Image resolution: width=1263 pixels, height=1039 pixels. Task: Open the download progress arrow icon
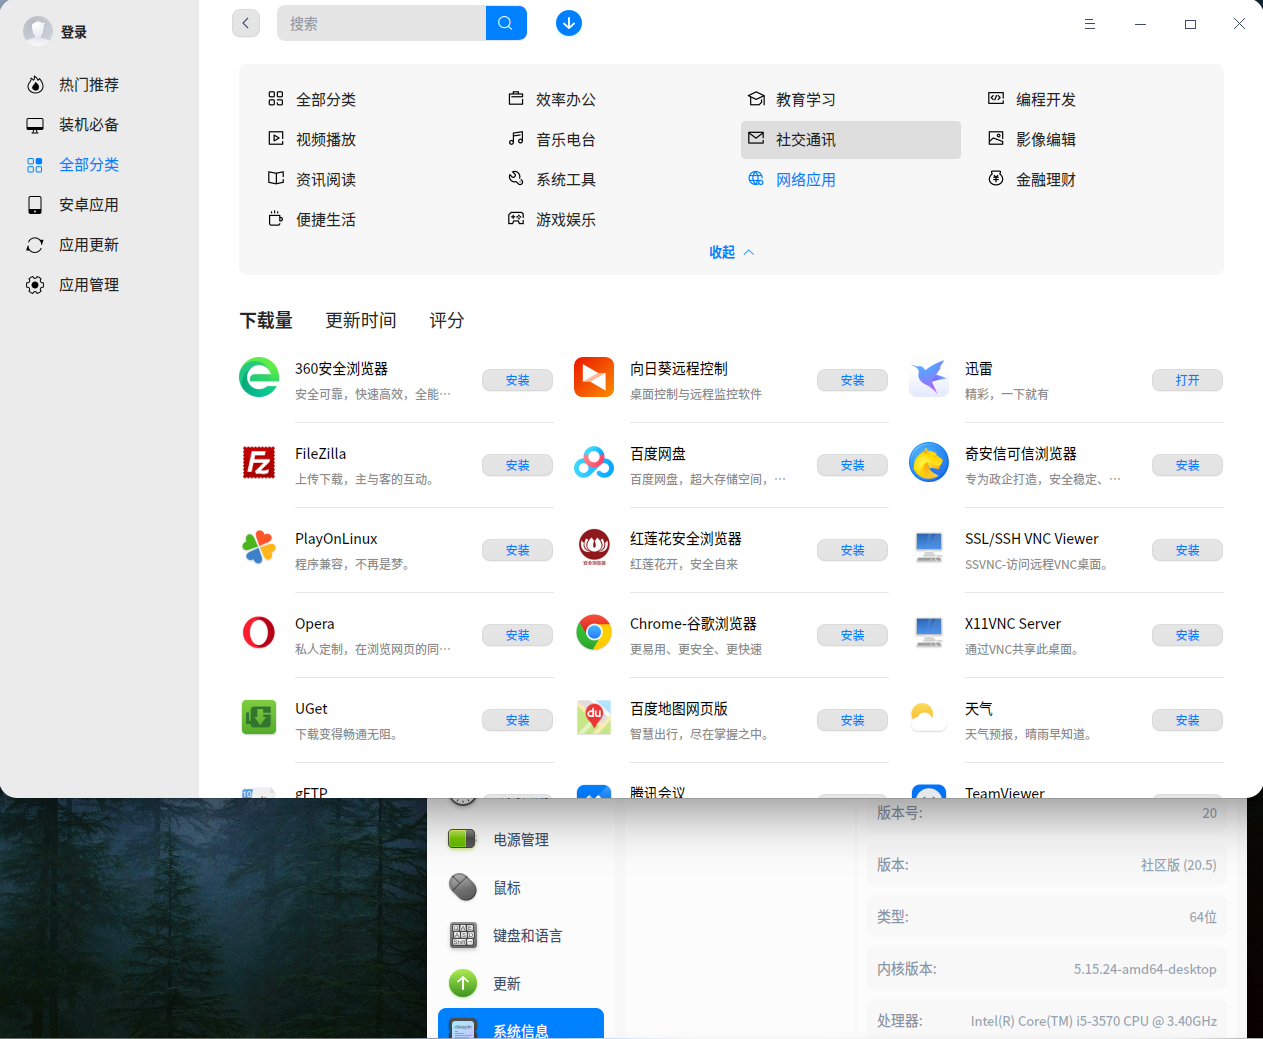click(568, 22)
